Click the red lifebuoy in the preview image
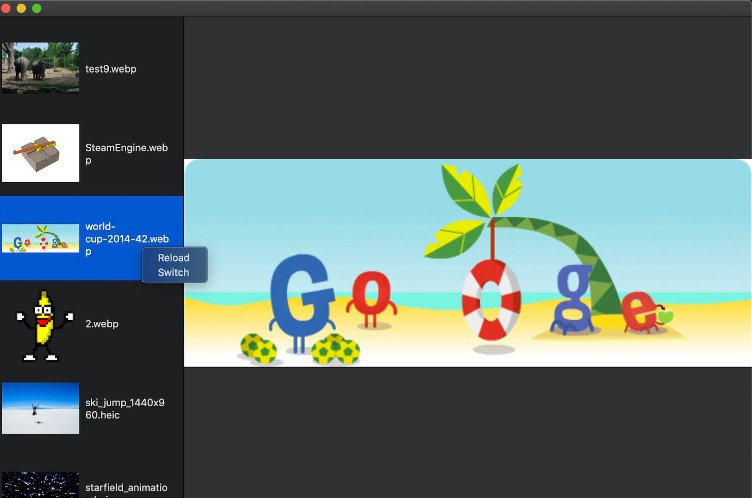752x498 pixels. pos(491,299)
